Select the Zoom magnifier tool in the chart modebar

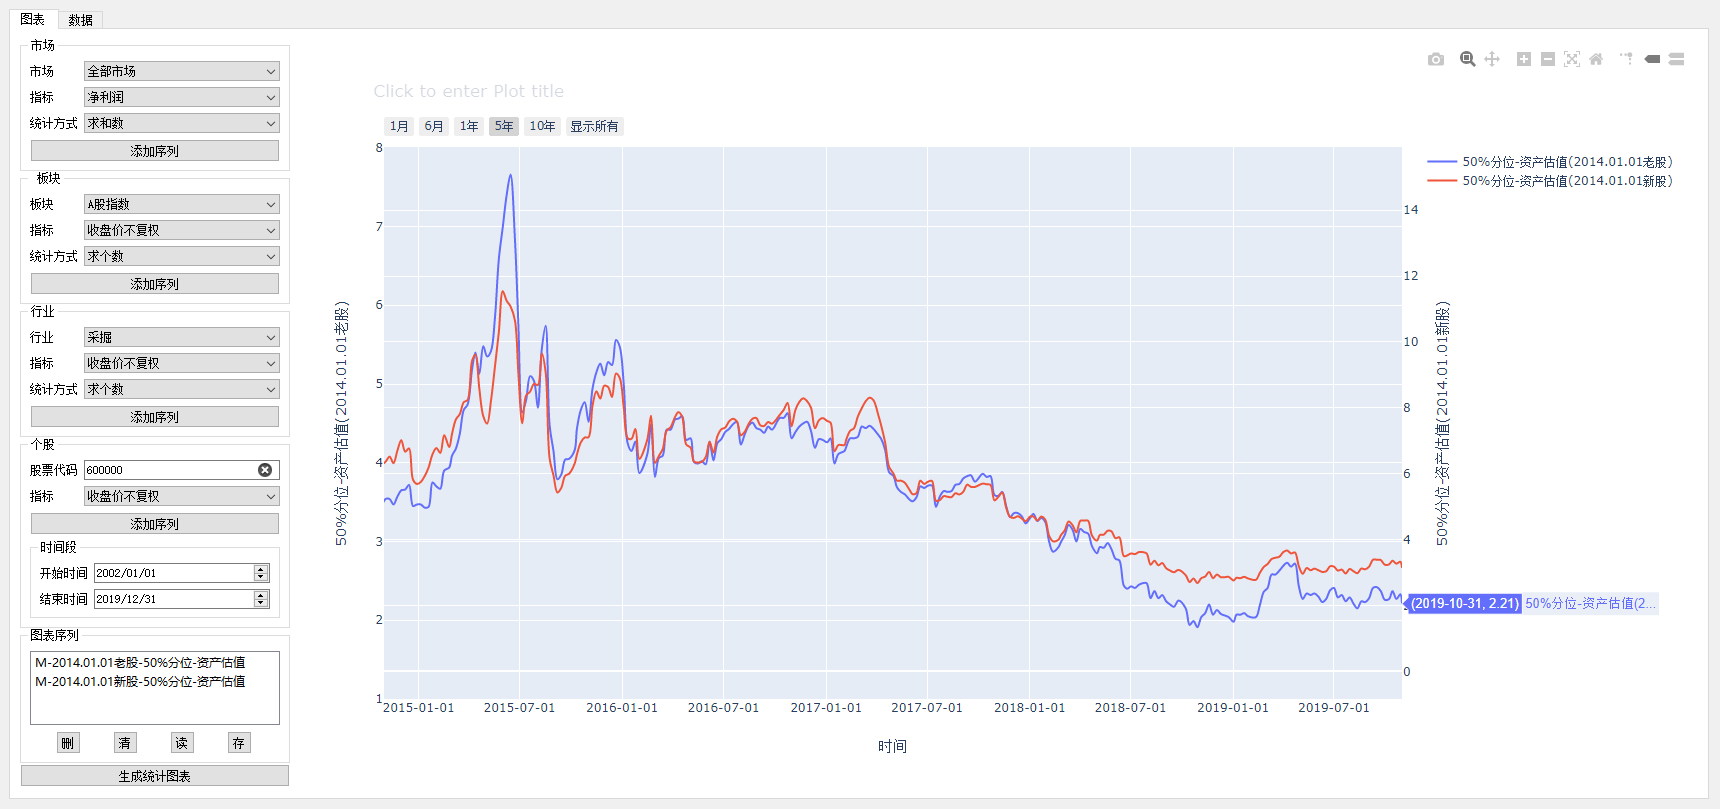(x=1467, y=60)
